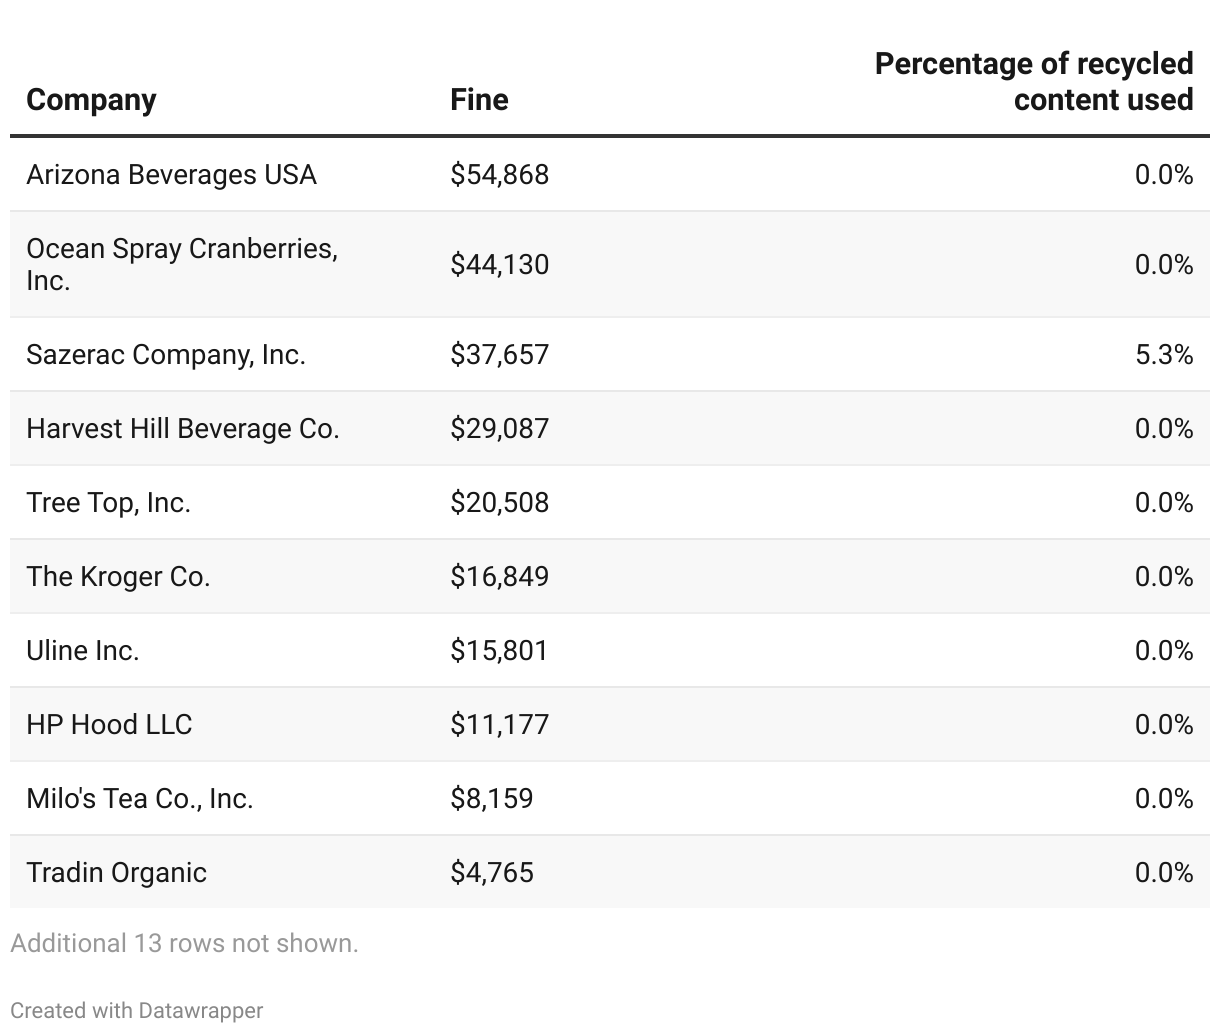Viewport: 1220px width, 1034px height.
Task: Click the 5.3% recycled content value
Action: coord(1163,355)
